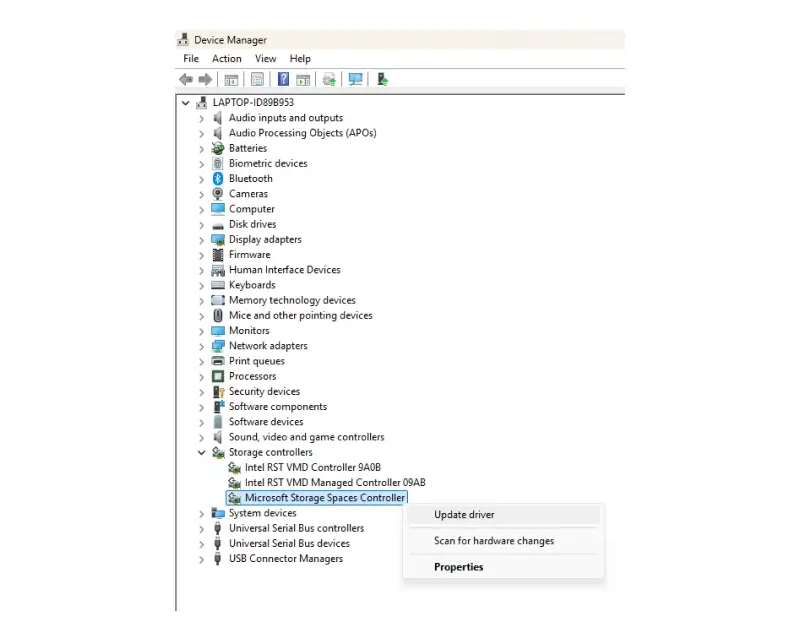Collapse the Storage controllers category
800x641 pixels.
point(202,452)
